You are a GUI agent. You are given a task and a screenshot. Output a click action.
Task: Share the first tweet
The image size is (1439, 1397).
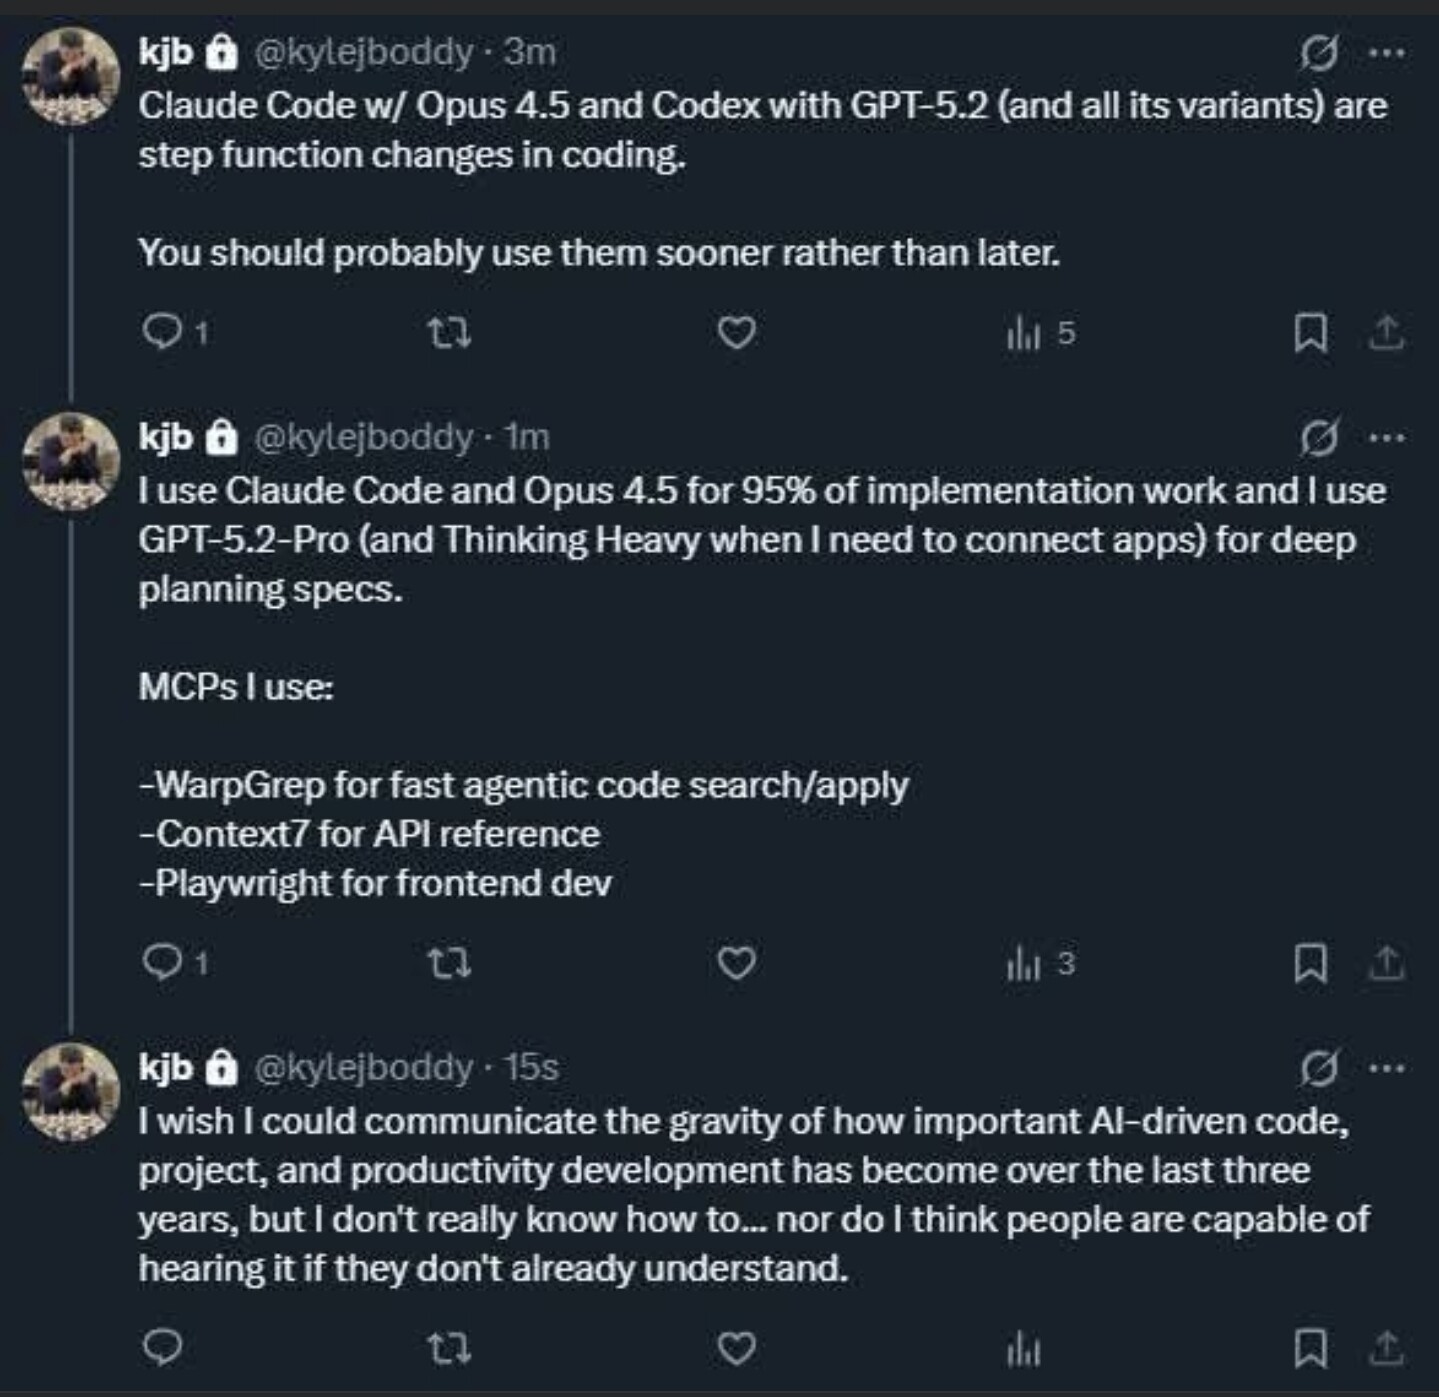tap(1386, 333)
